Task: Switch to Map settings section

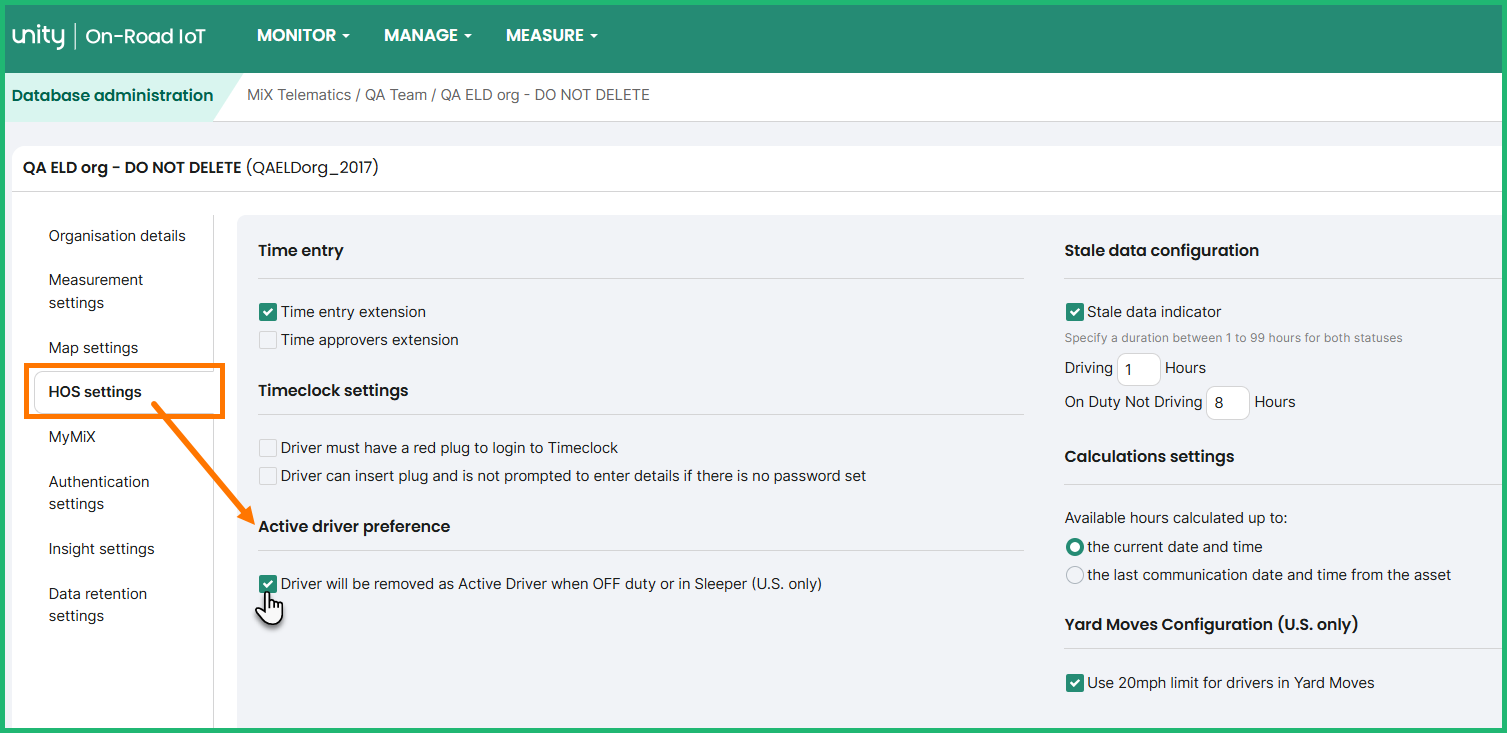Action: (93, 348)
